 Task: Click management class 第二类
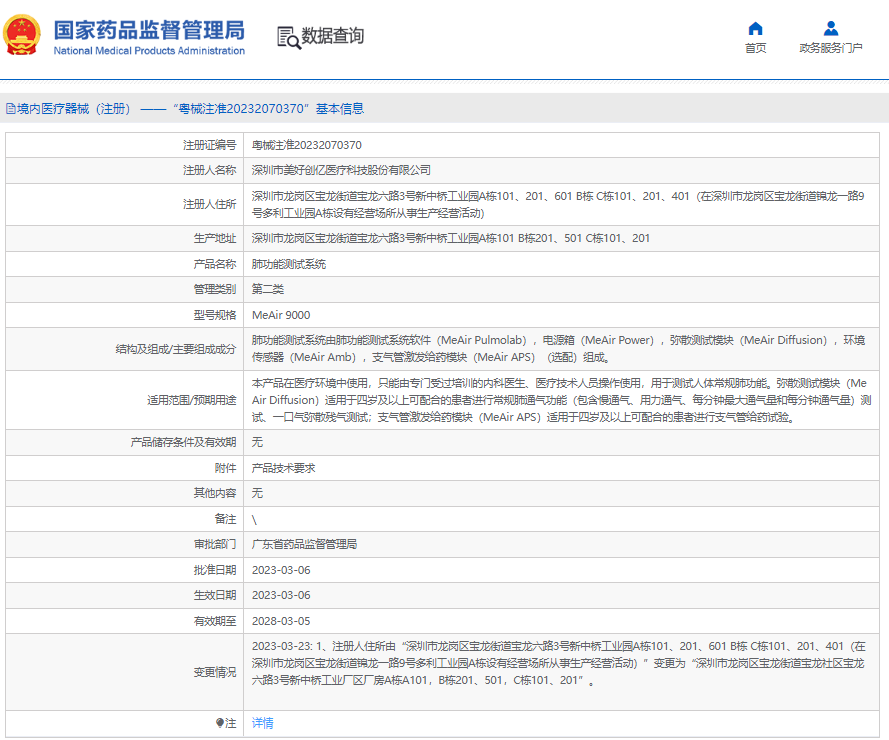tap(268, 289)
